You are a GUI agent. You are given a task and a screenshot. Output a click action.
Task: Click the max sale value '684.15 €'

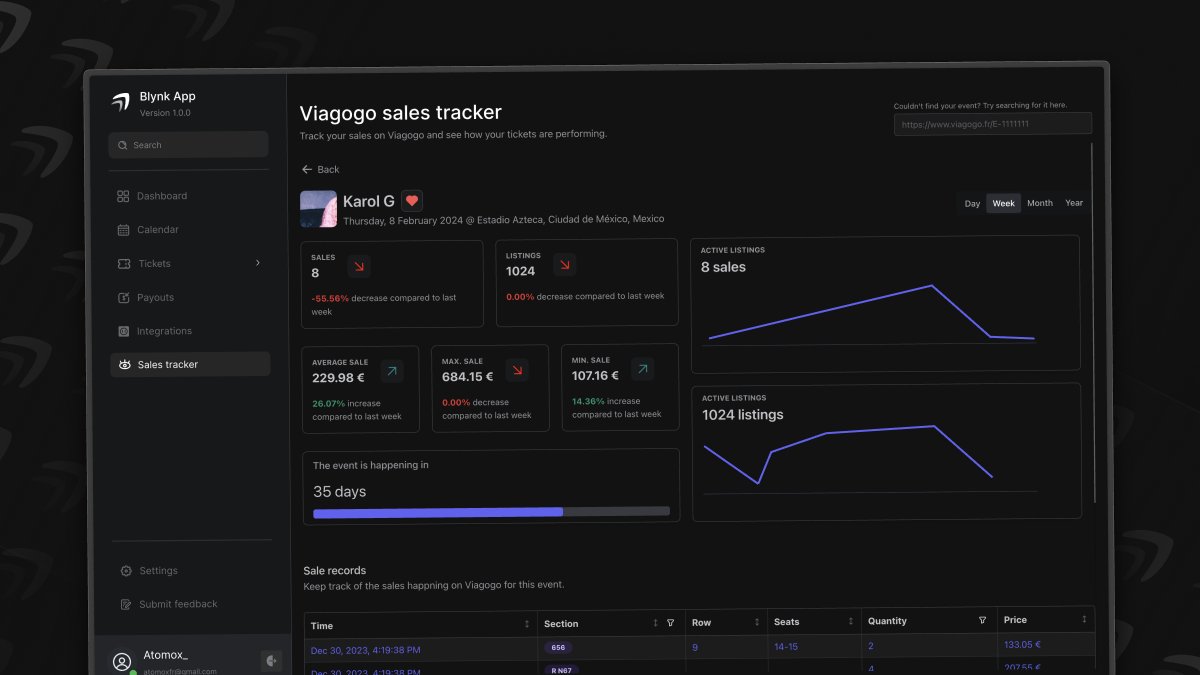coord(467,377)
